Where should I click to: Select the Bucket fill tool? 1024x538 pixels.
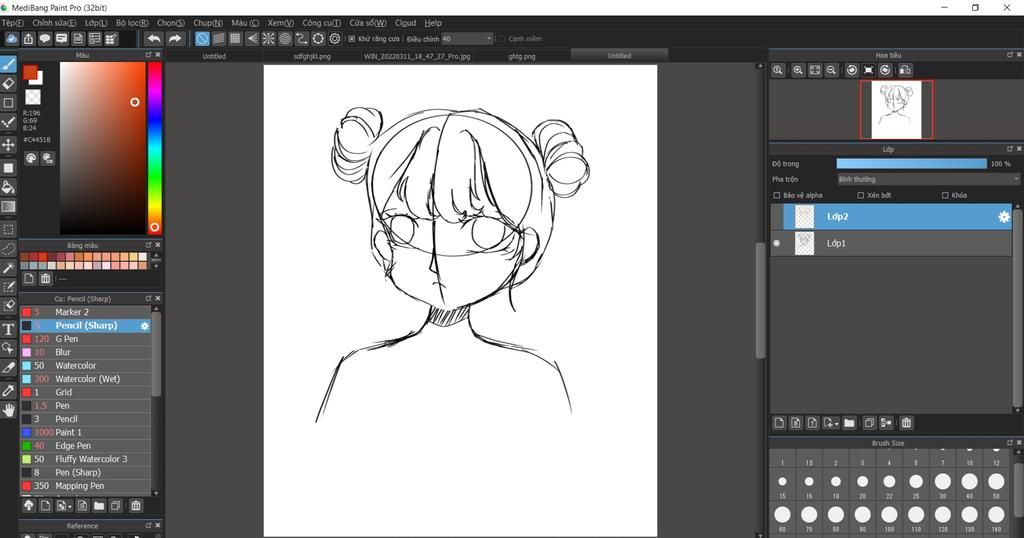click(8, 187)
